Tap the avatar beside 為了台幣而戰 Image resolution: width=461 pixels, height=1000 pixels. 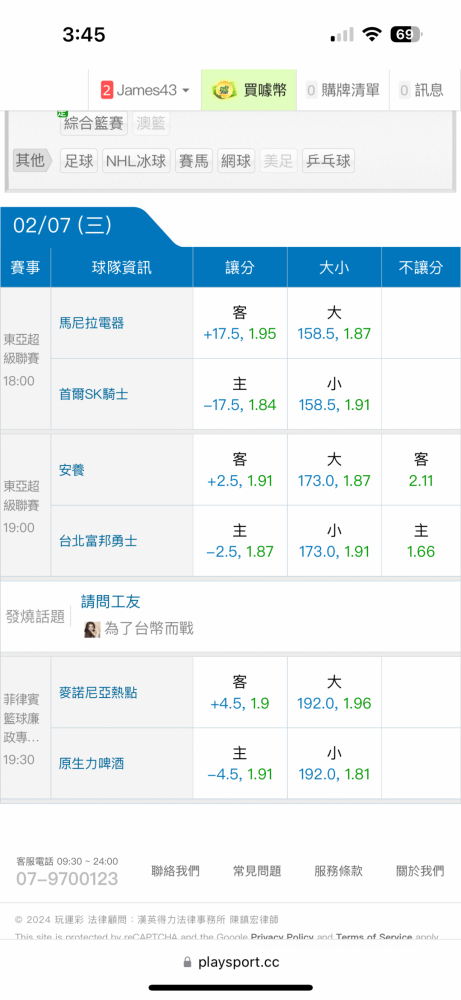pyautogui.click(x=92, y=629)
